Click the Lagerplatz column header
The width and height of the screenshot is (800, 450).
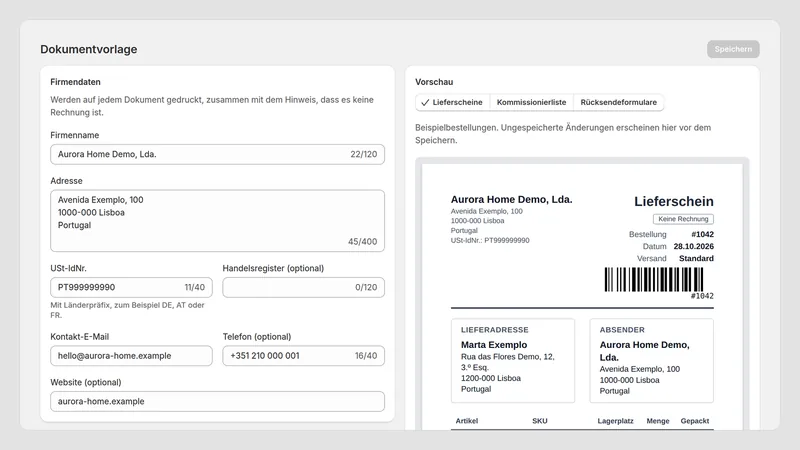pos(615,421)
